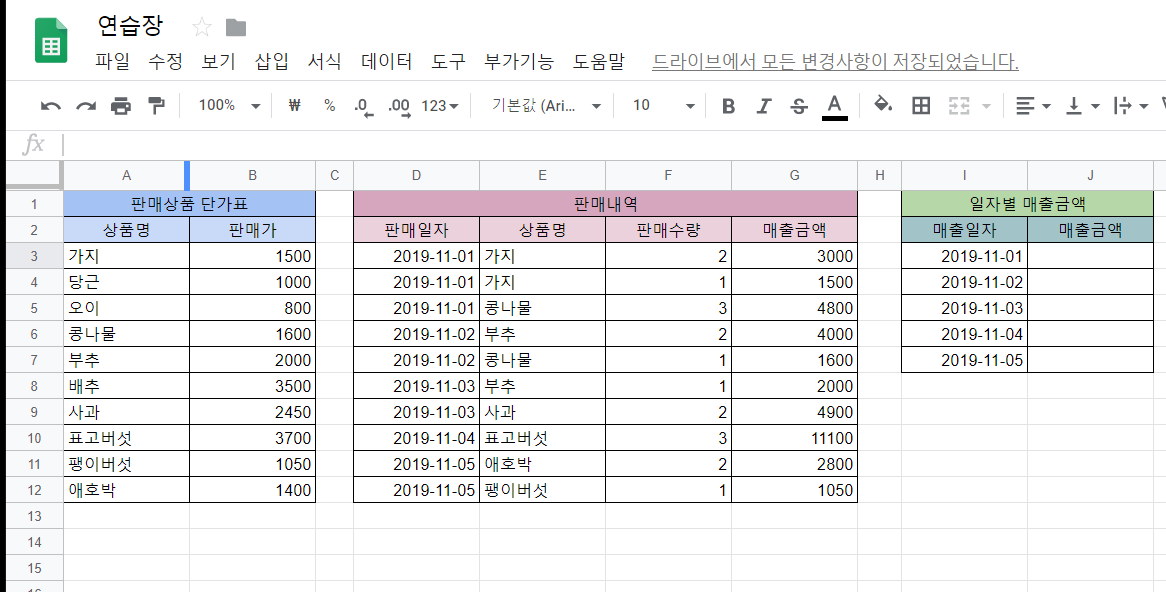This screenshot has height=592, width=1166.
Task: Open horizontal align dropdown
Action: click(1032, 106)
